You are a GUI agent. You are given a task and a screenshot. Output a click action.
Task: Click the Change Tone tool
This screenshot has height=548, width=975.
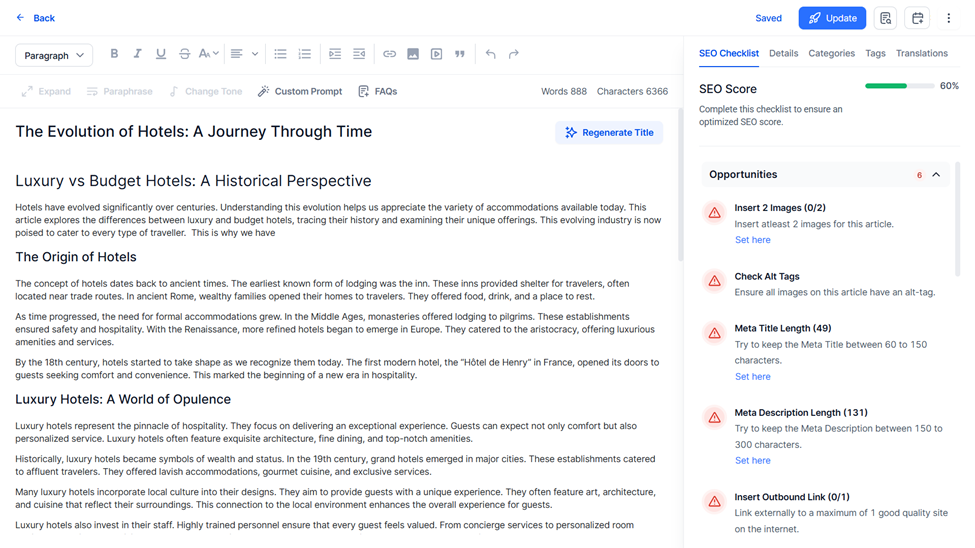[206, 91]
